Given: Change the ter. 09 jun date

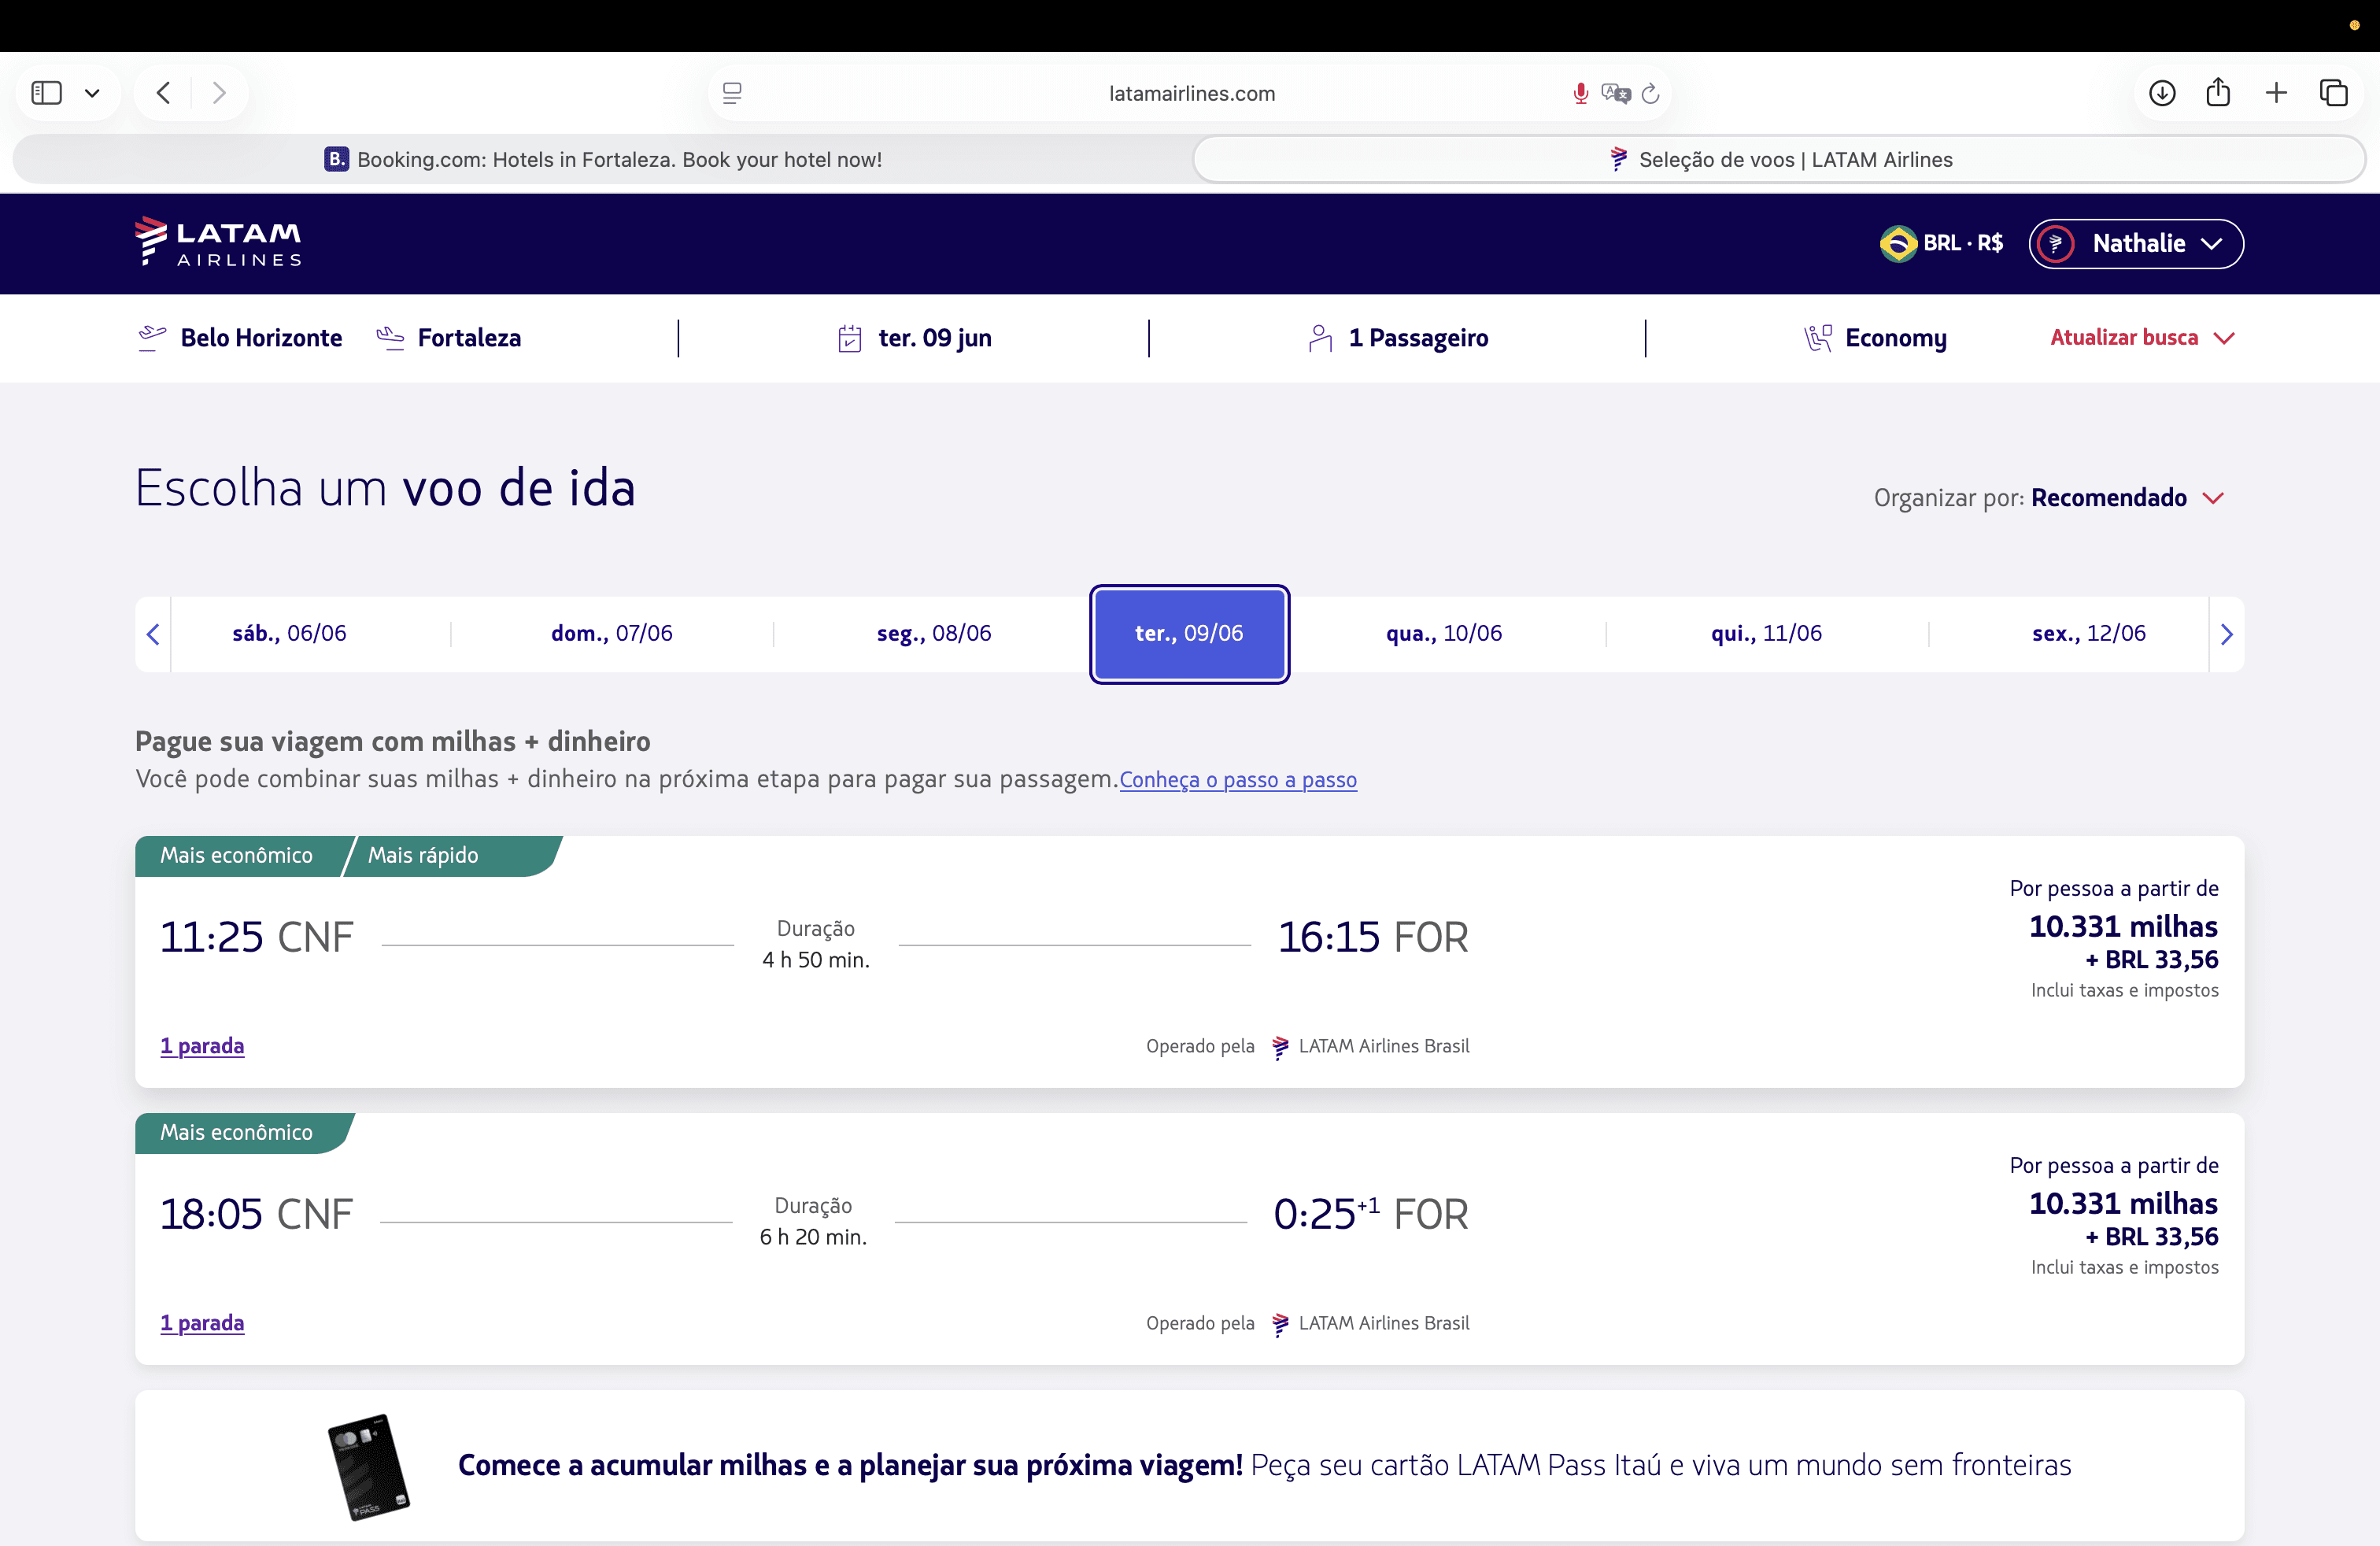Looking at the screenshot, I should 935,338.
